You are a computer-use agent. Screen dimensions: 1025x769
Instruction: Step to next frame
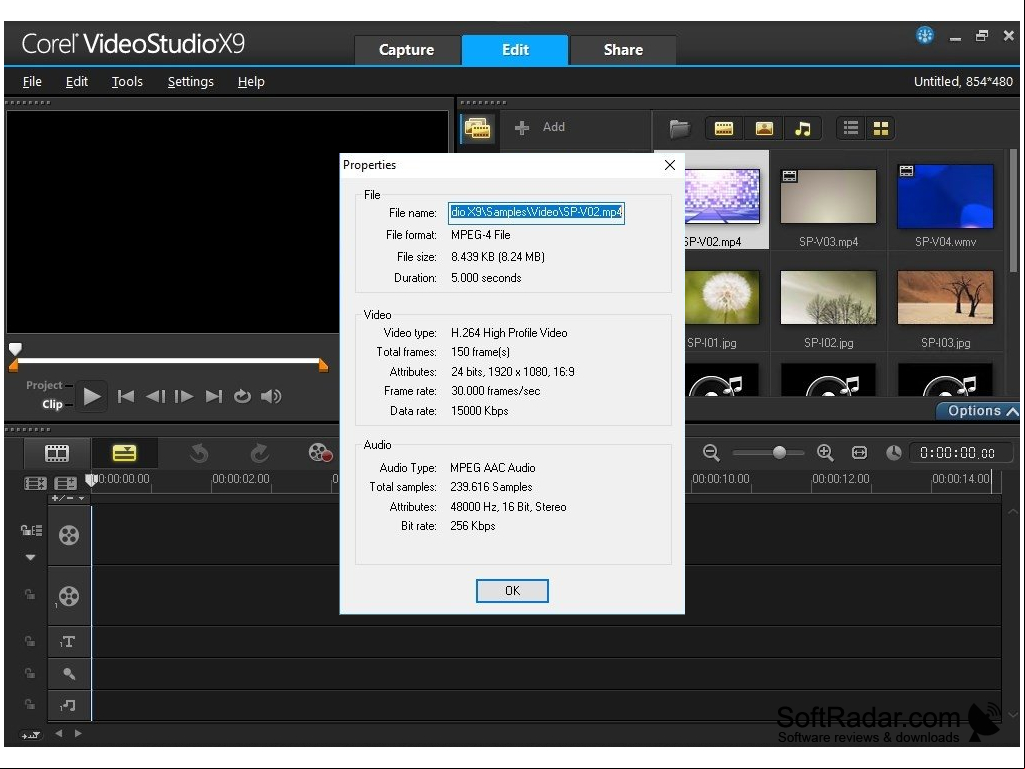(x=184, y=396)
